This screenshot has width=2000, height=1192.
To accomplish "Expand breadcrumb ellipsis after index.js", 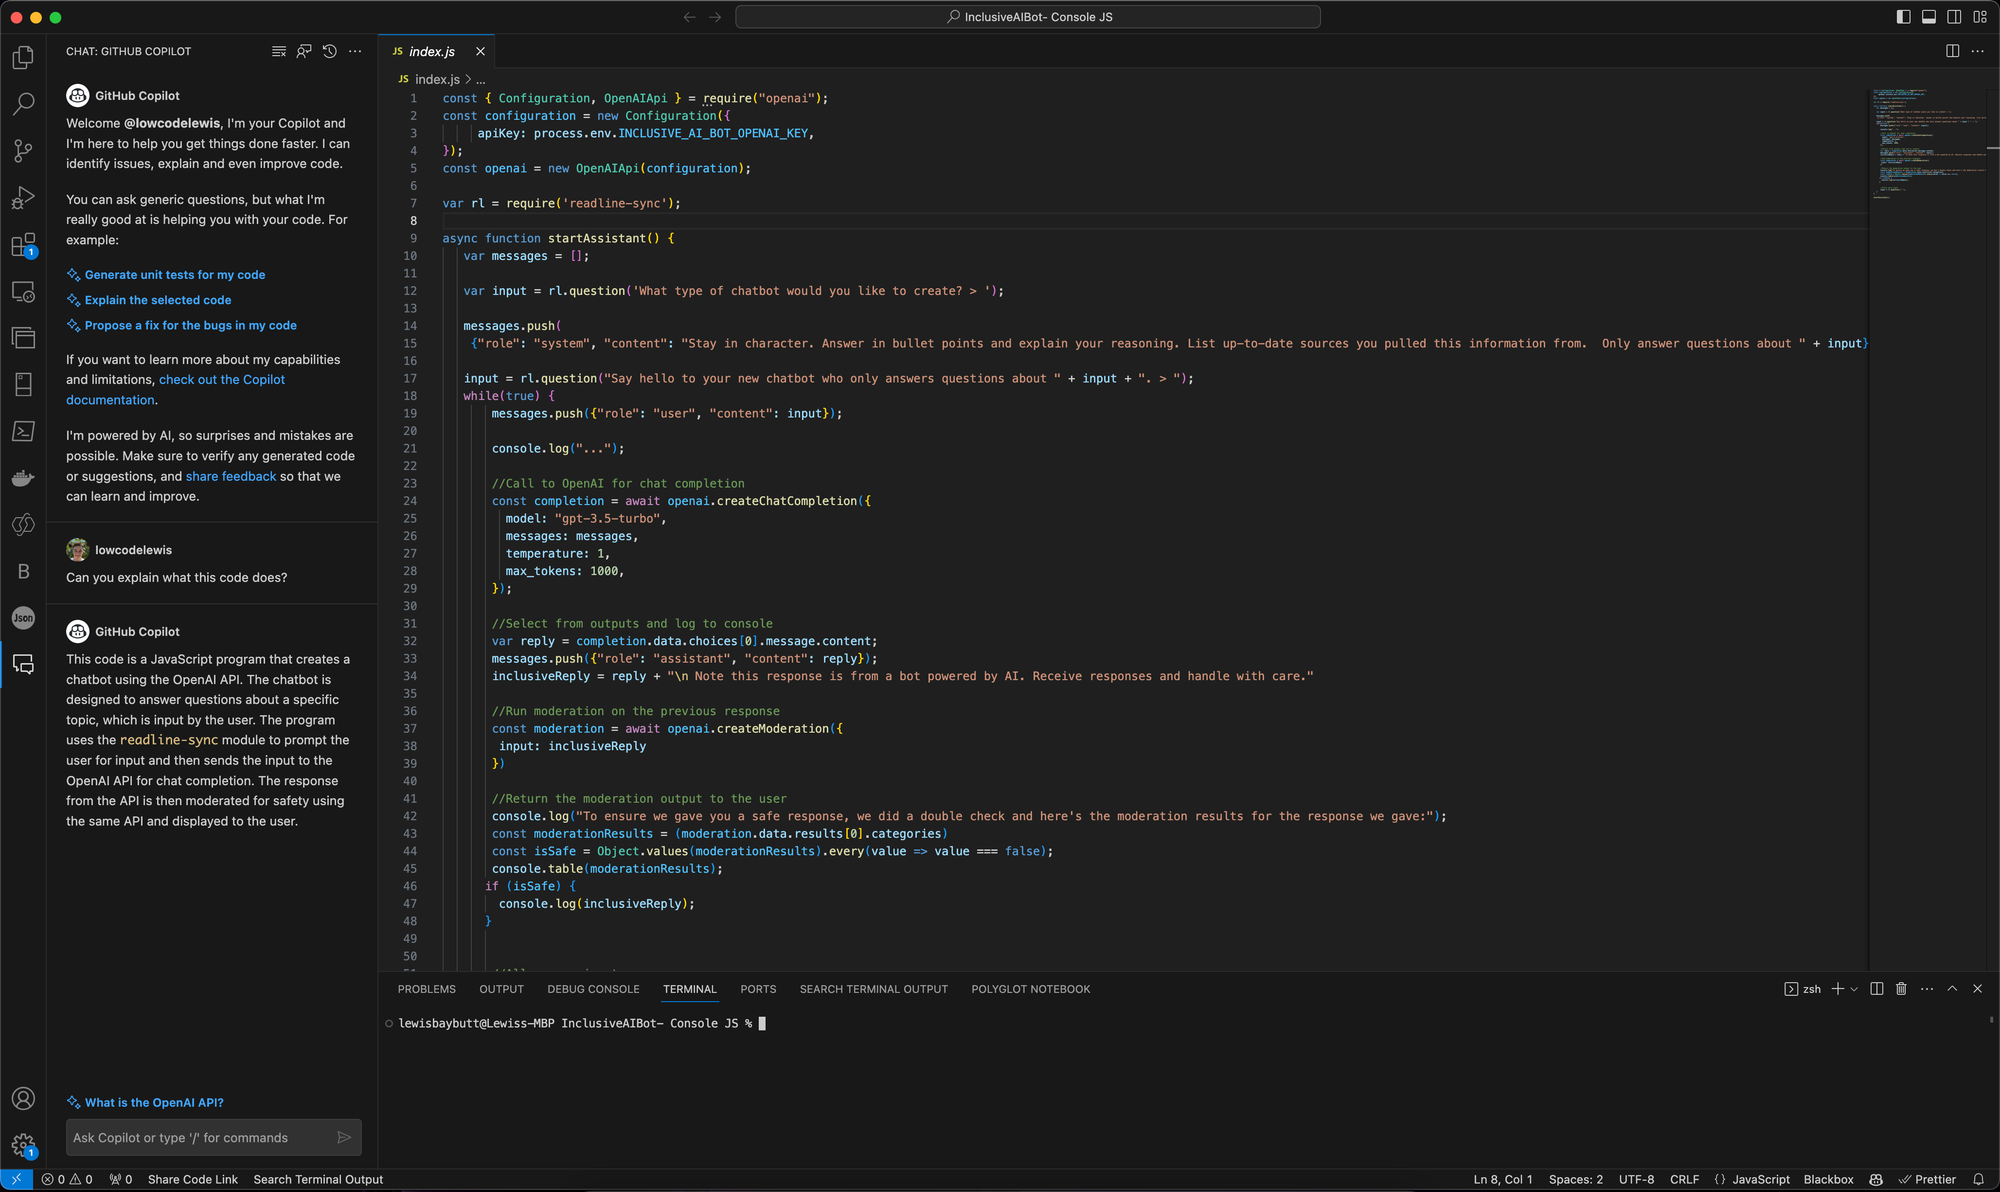I will 481,79.
